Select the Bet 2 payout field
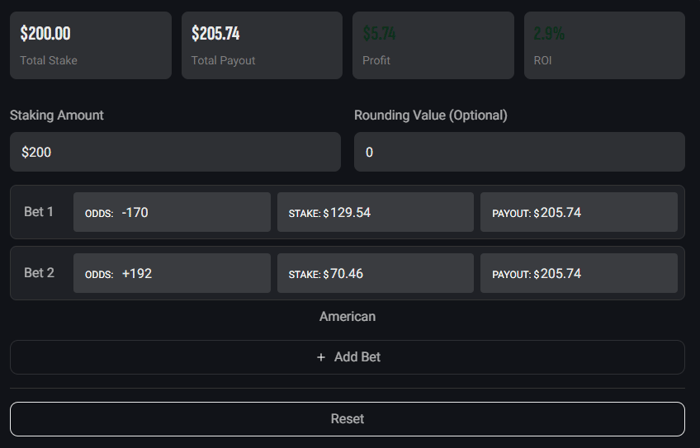This screenshot has height=448, width=700. (x=579, y=273)
